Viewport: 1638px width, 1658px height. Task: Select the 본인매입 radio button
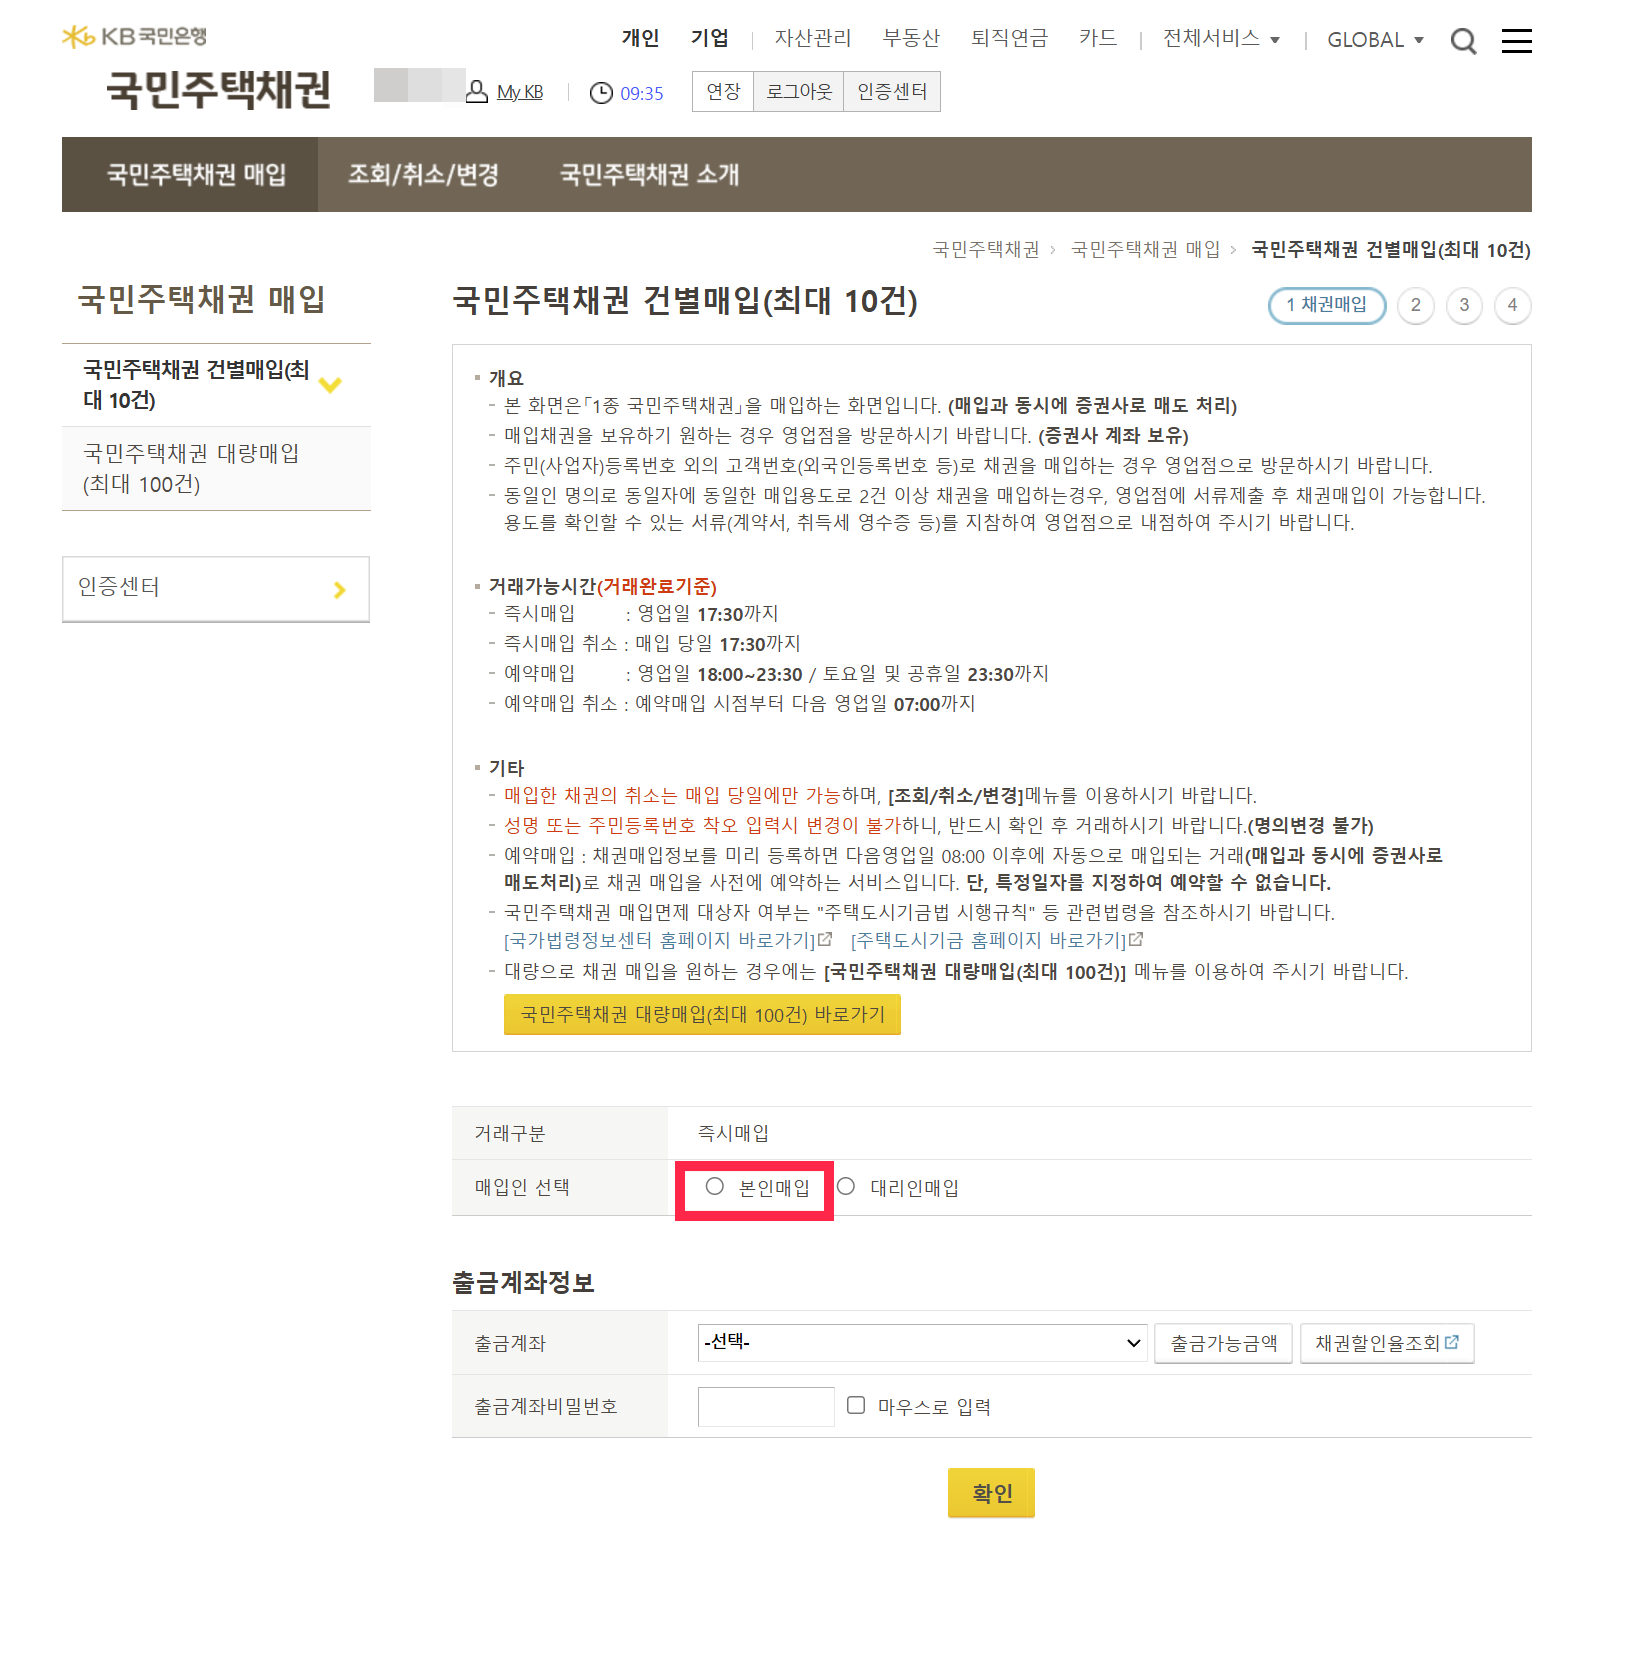click(x=714, y=1186)
